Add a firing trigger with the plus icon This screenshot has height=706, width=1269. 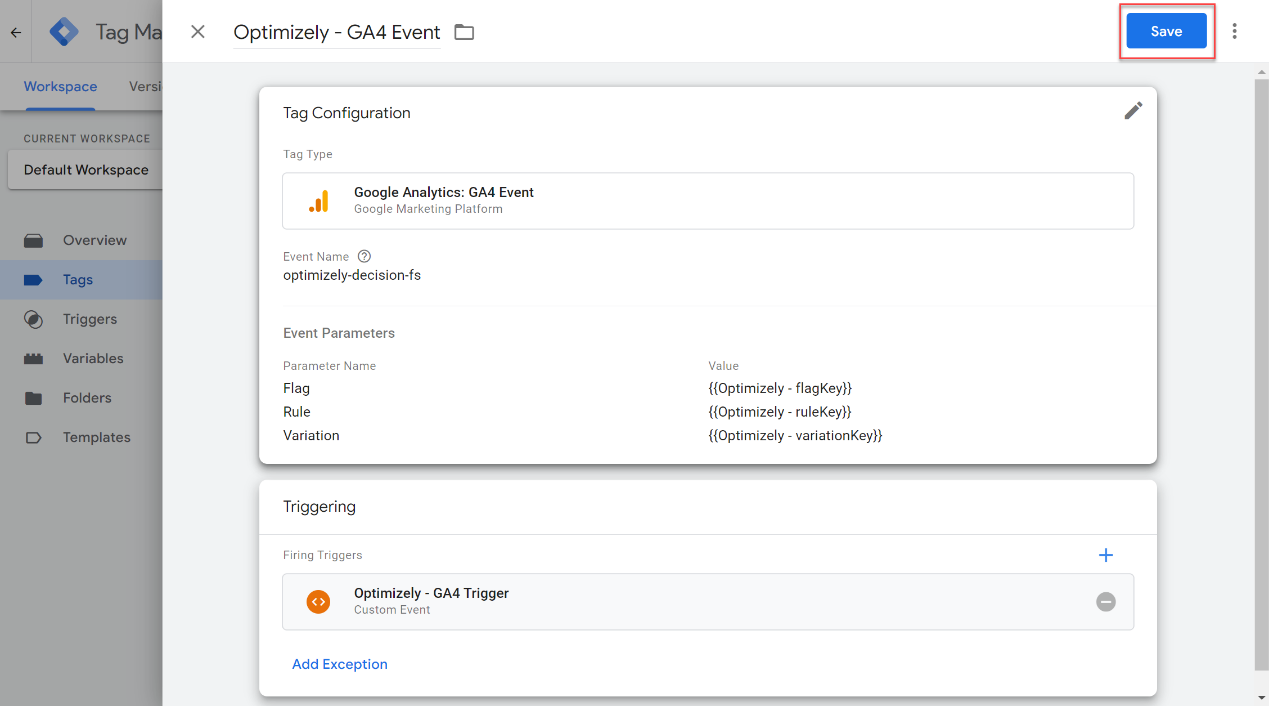coord(1106,555)
